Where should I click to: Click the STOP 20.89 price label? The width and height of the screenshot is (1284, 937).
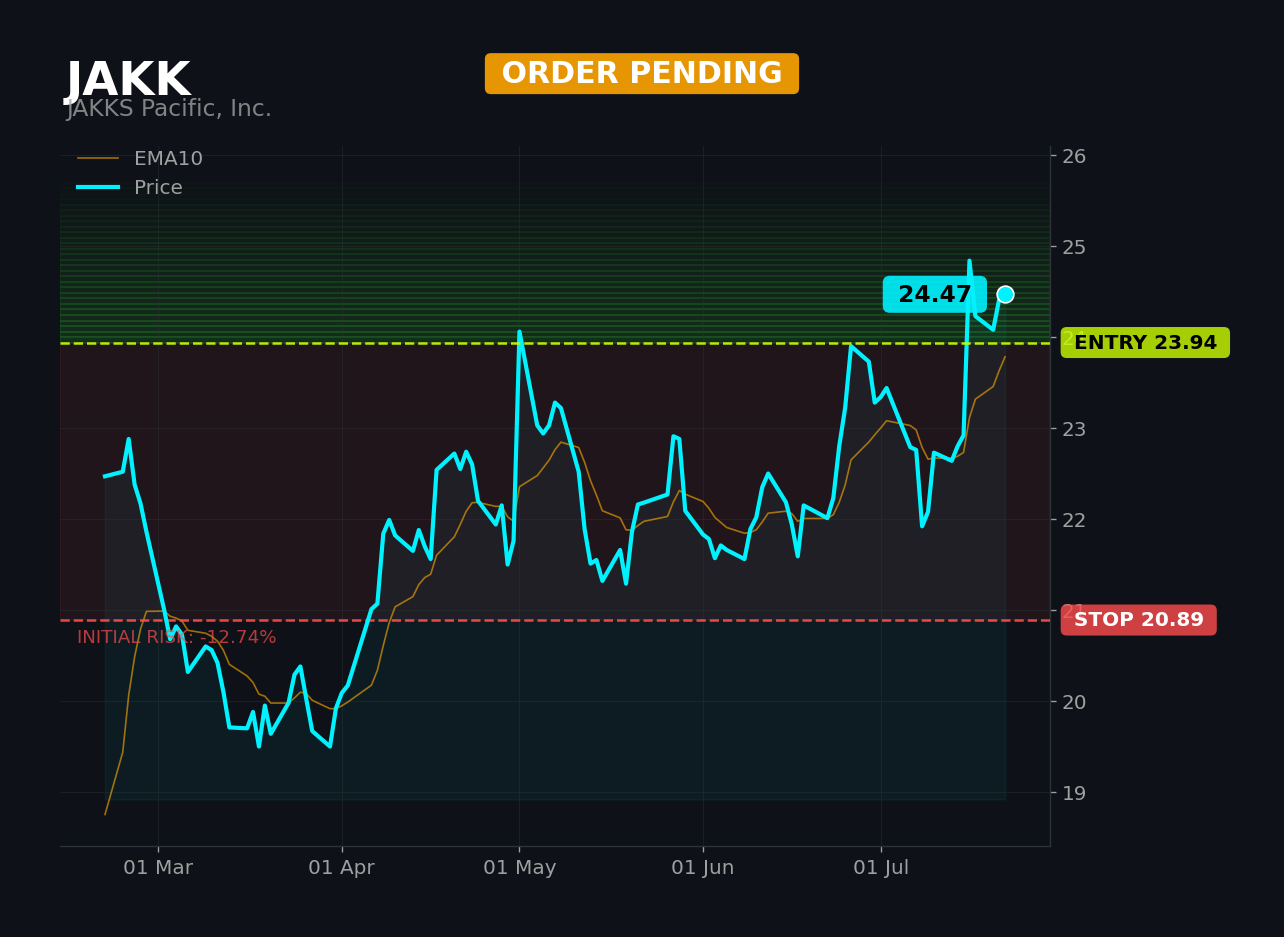click(1139, 620)
